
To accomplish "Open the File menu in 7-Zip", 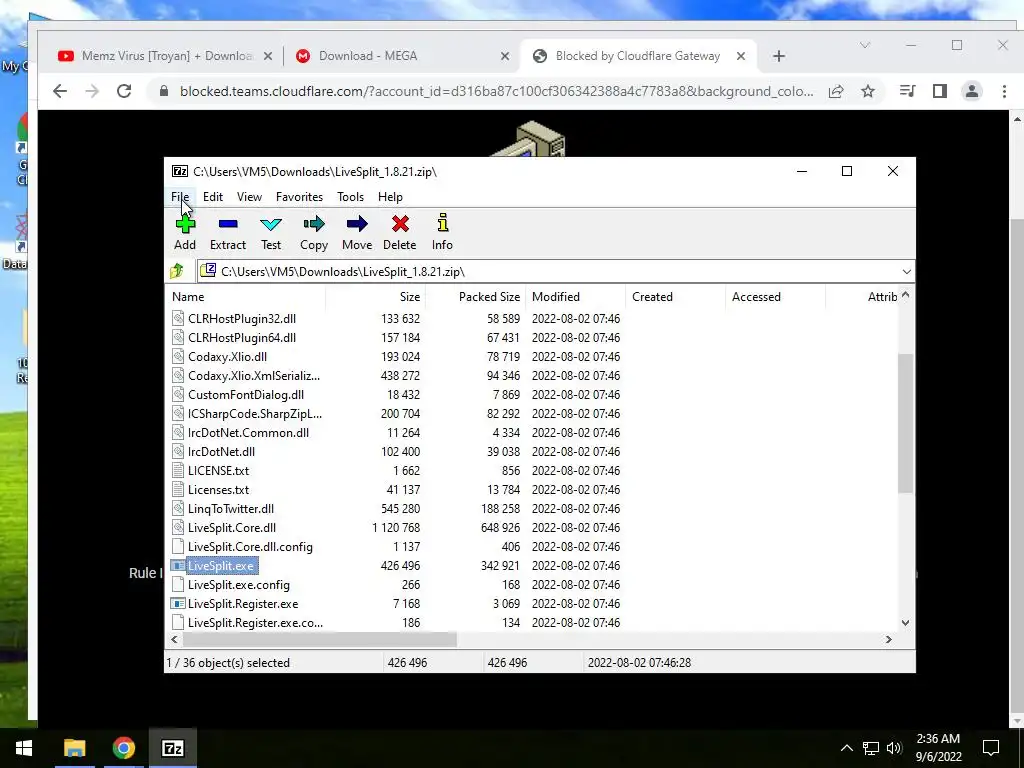I will click(180, 197).
